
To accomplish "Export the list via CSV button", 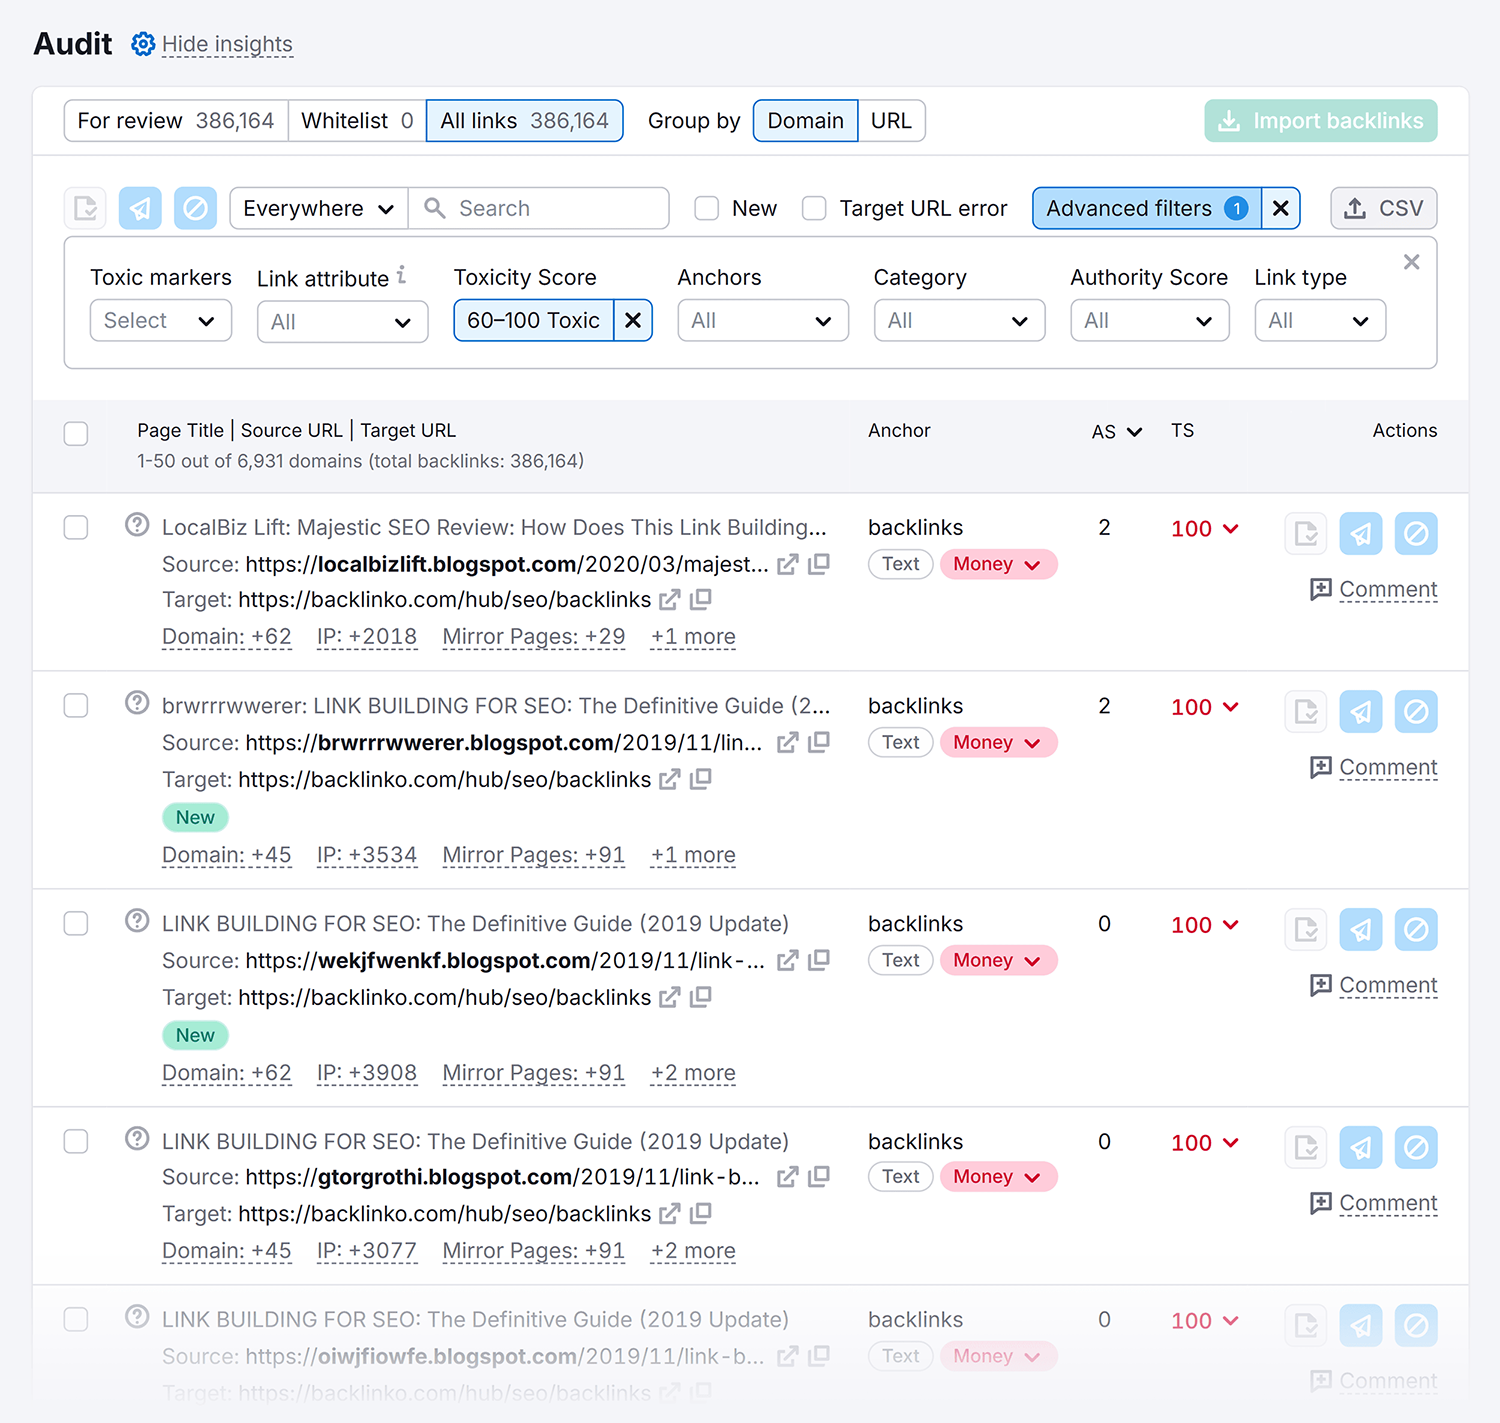I will [x=1384, y=208].
